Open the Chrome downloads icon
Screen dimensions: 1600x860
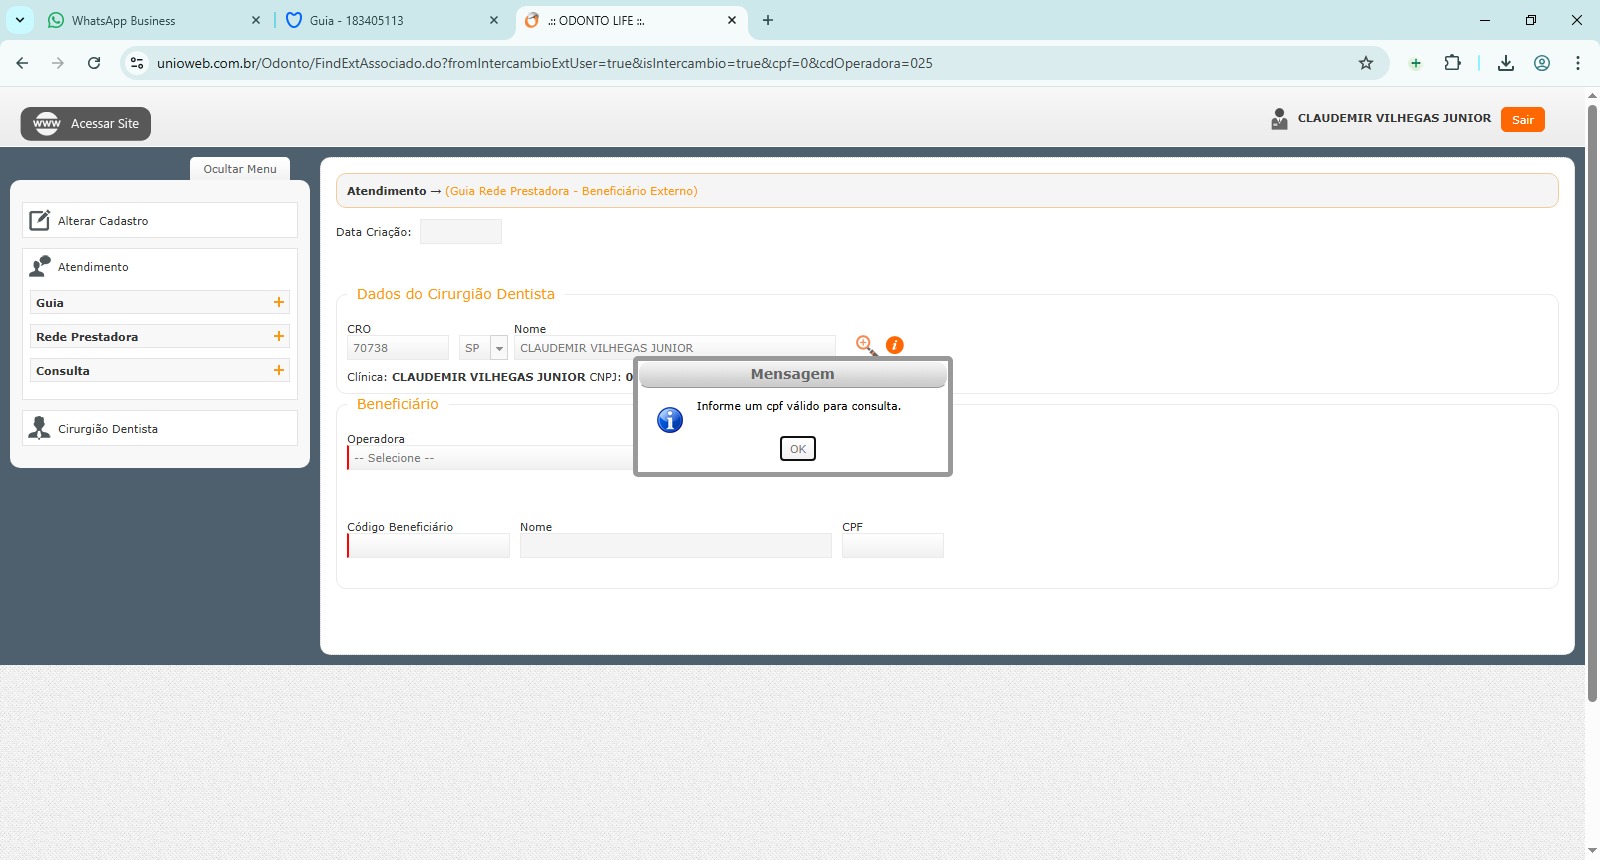coord(1505,63)
